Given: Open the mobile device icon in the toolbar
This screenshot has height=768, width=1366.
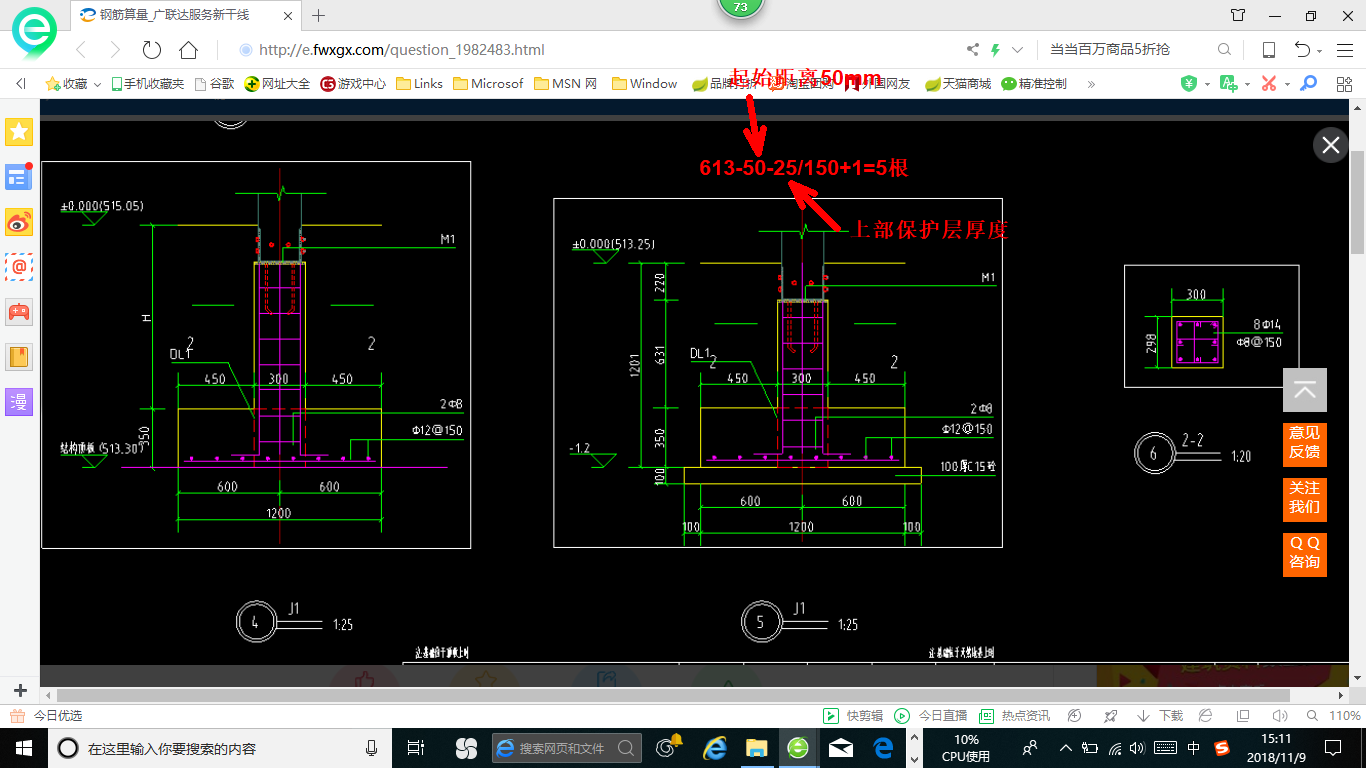Looking at the screenshot, I should point(1268,50).
